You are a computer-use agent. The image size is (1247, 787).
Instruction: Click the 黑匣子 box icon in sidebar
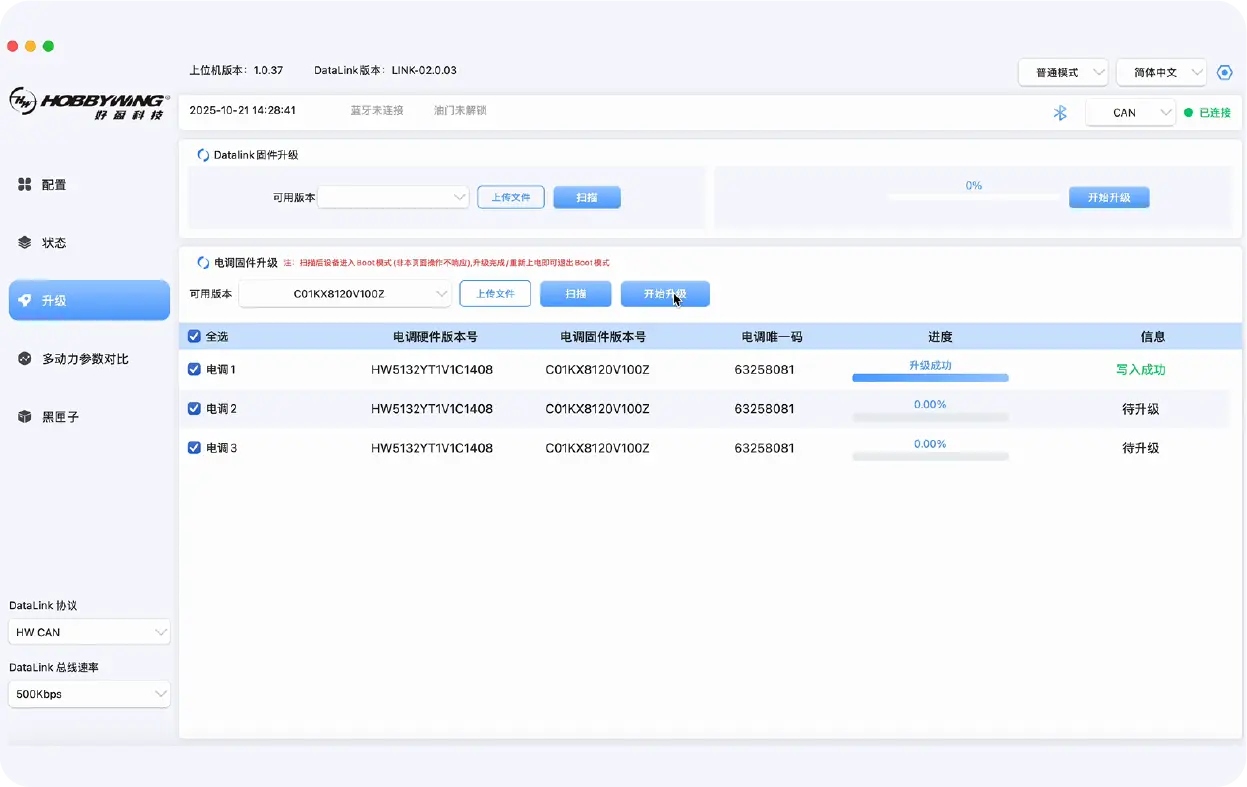tap(25, 417)
